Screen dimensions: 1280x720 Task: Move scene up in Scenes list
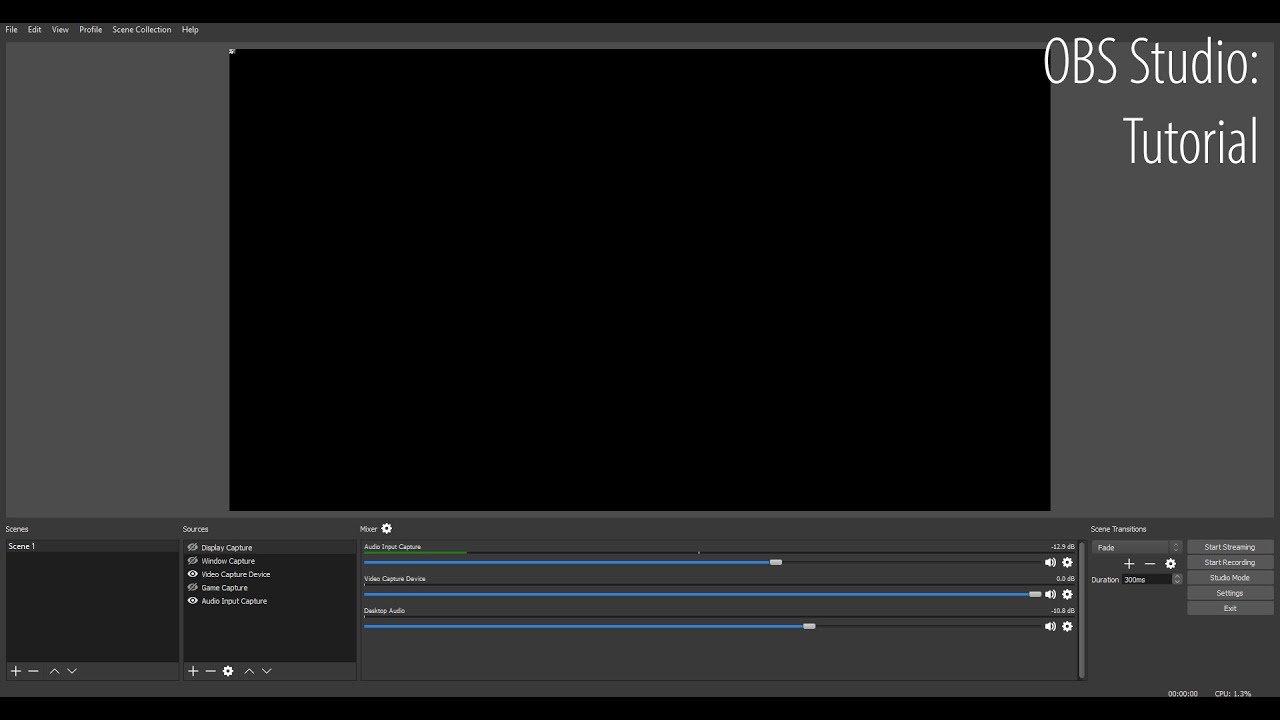point(54,671)
